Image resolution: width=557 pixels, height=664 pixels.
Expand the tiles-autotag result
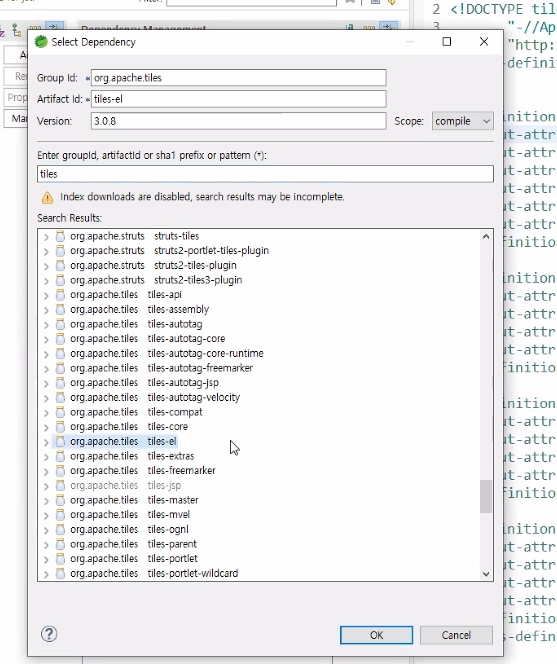point(46,324)
